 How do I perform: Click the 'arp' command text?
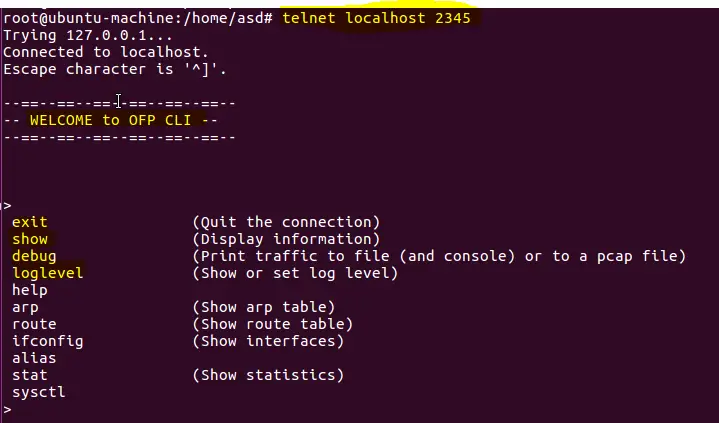25,307
